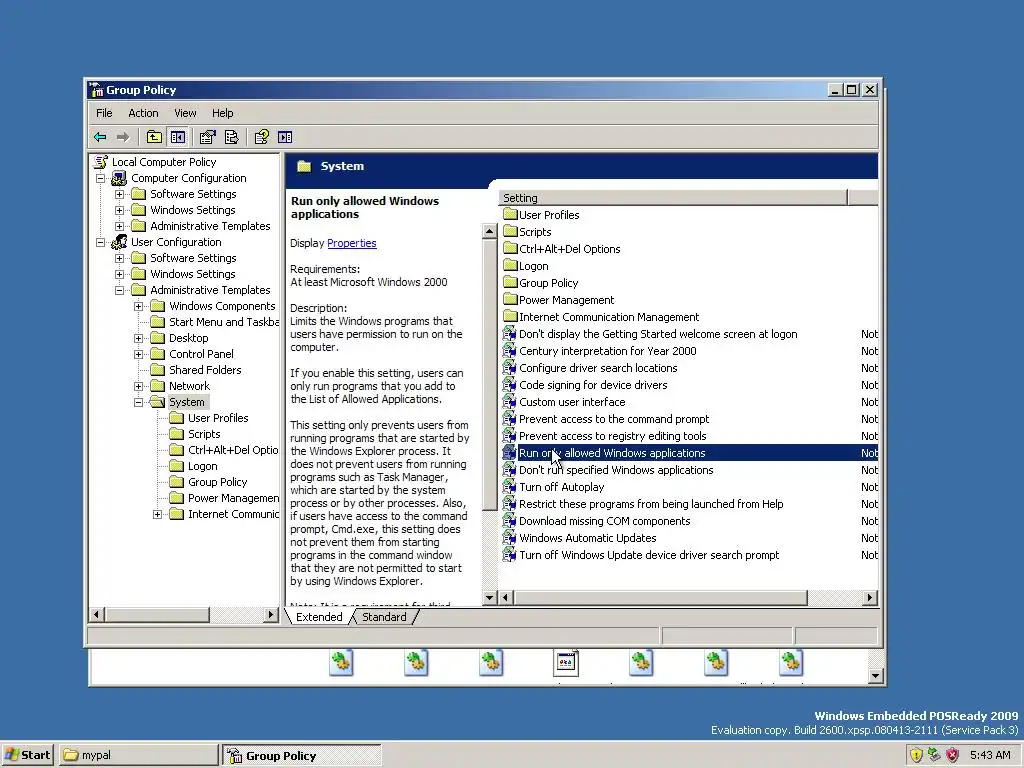Image resolution: width=1024 pixels, height=768 pixels.
Task: Click description pane scroll down arrow
Action: point(489,597)
